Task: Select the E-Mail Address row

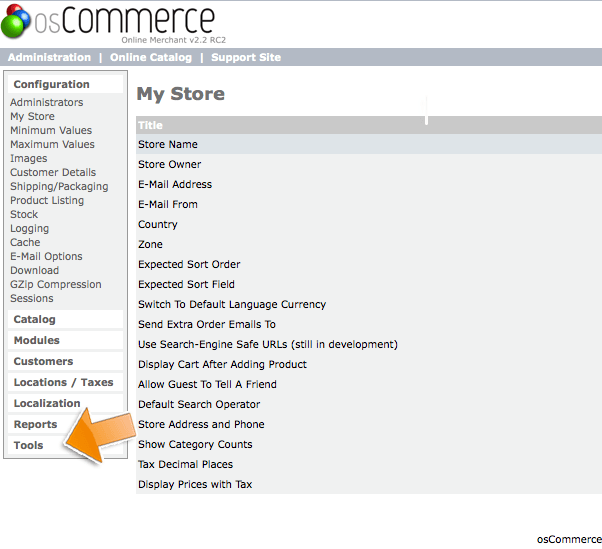Action: (x=175, y=185)
